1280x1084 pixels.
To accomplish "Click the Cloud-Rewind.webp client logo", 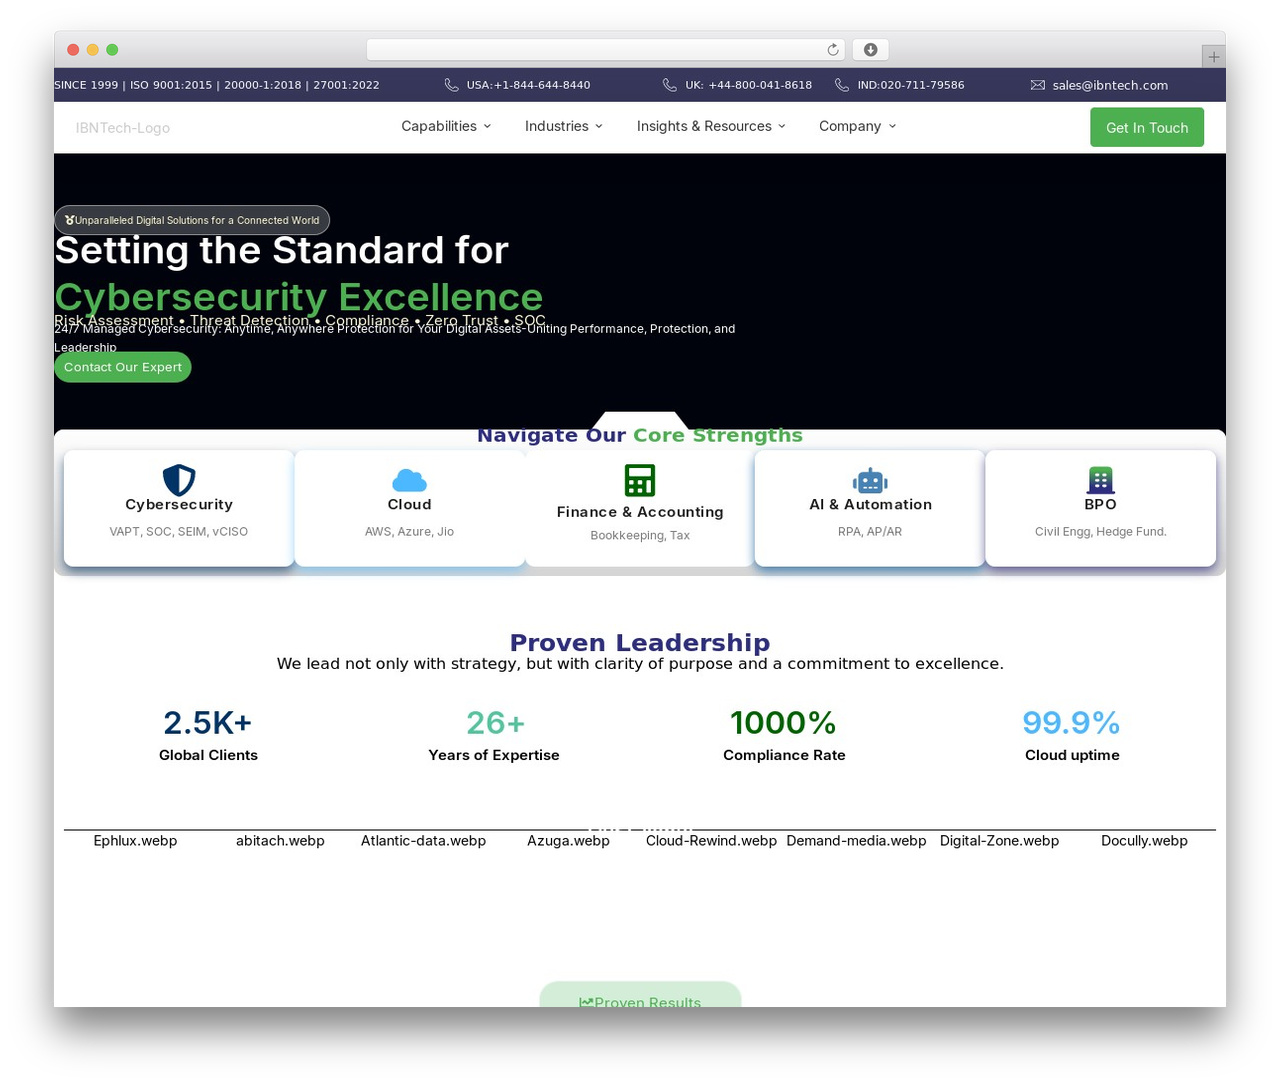I will 711,841.
